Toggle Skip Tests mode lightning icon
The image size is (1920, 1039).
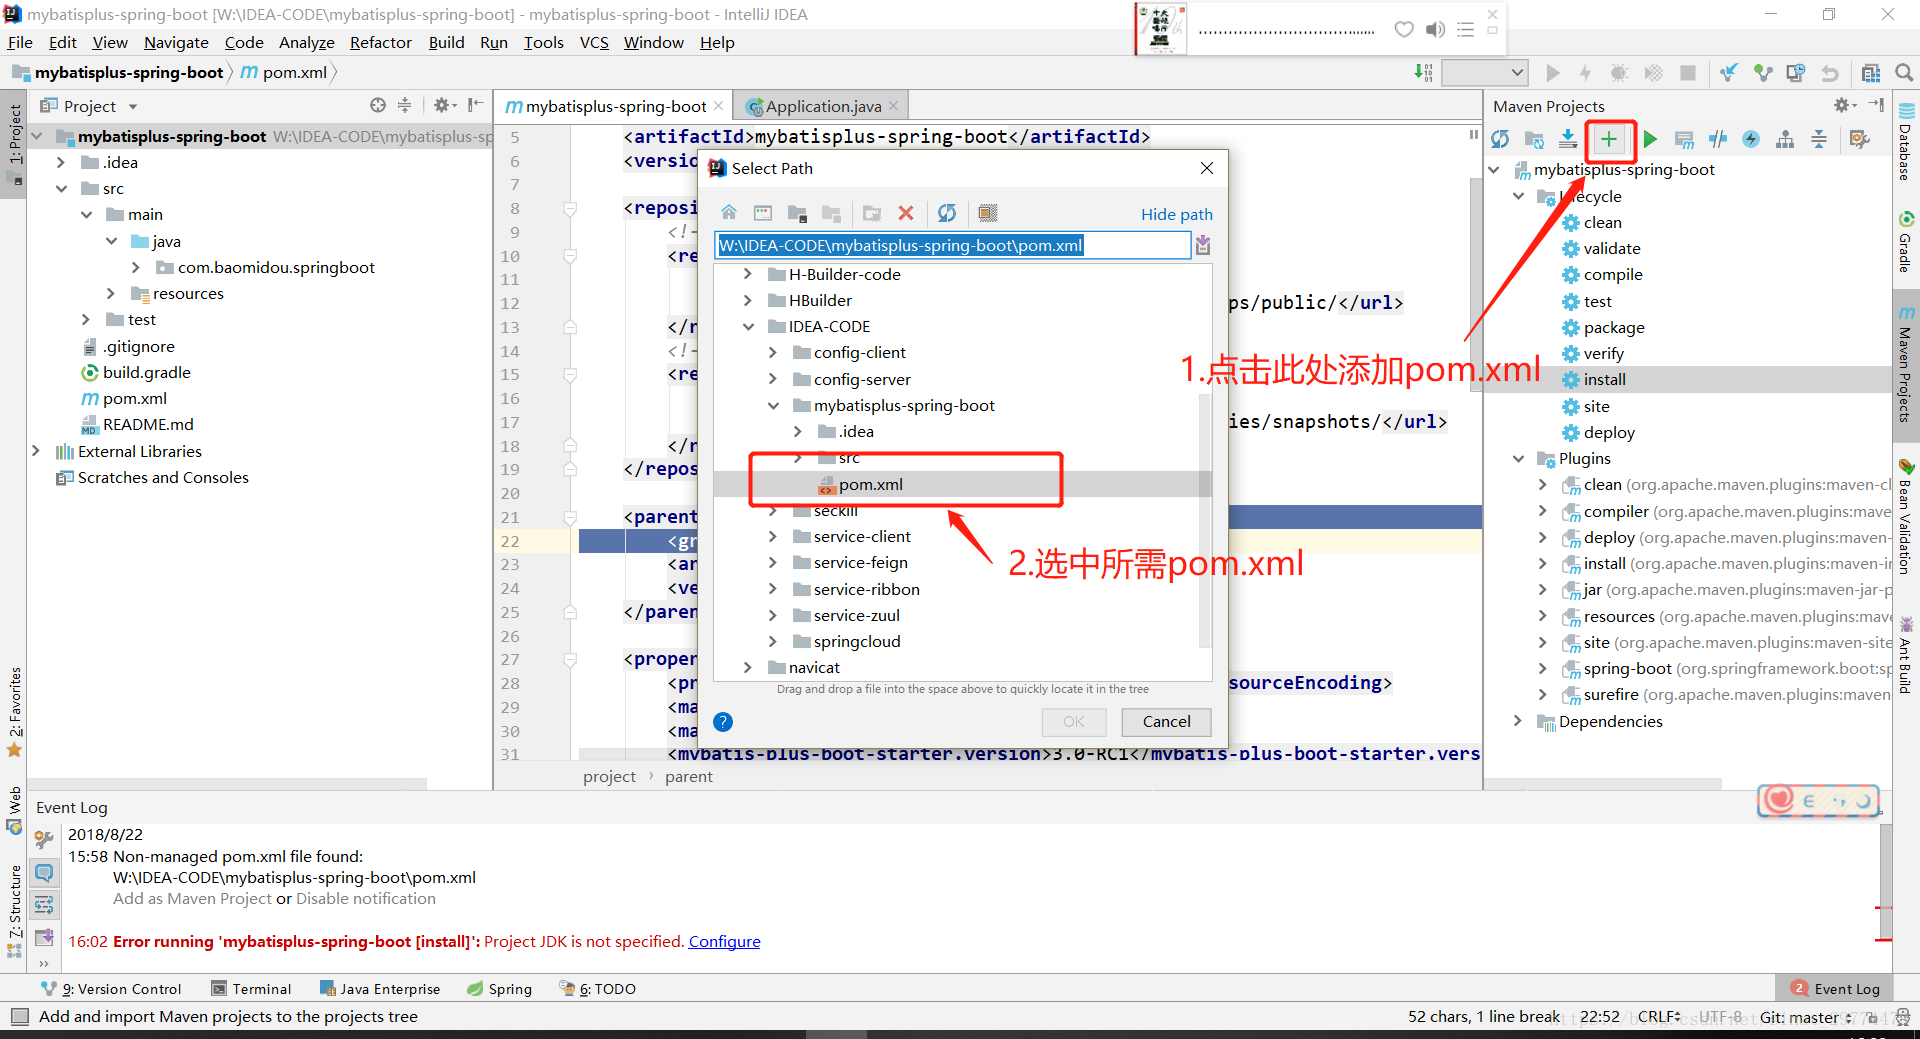tap(1751, 140)
